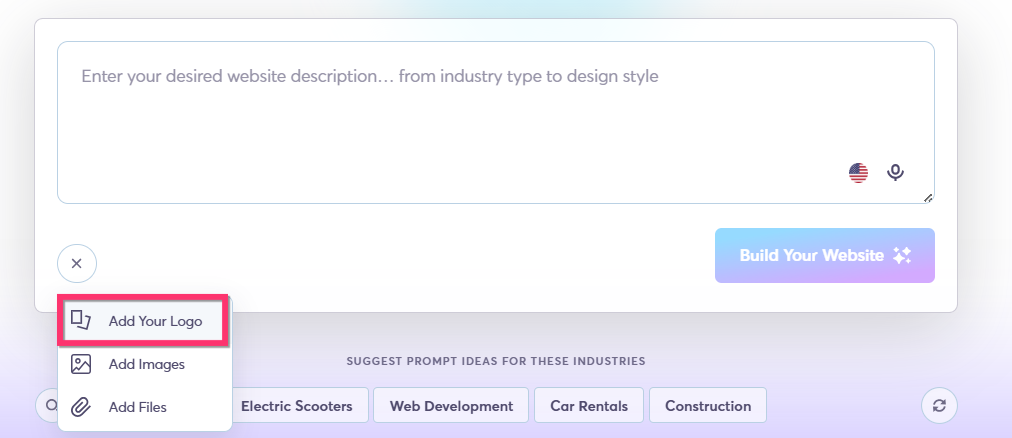Screen dimensions: 1012x438
Task: Click Build Your Website button text
Action: 811,255
